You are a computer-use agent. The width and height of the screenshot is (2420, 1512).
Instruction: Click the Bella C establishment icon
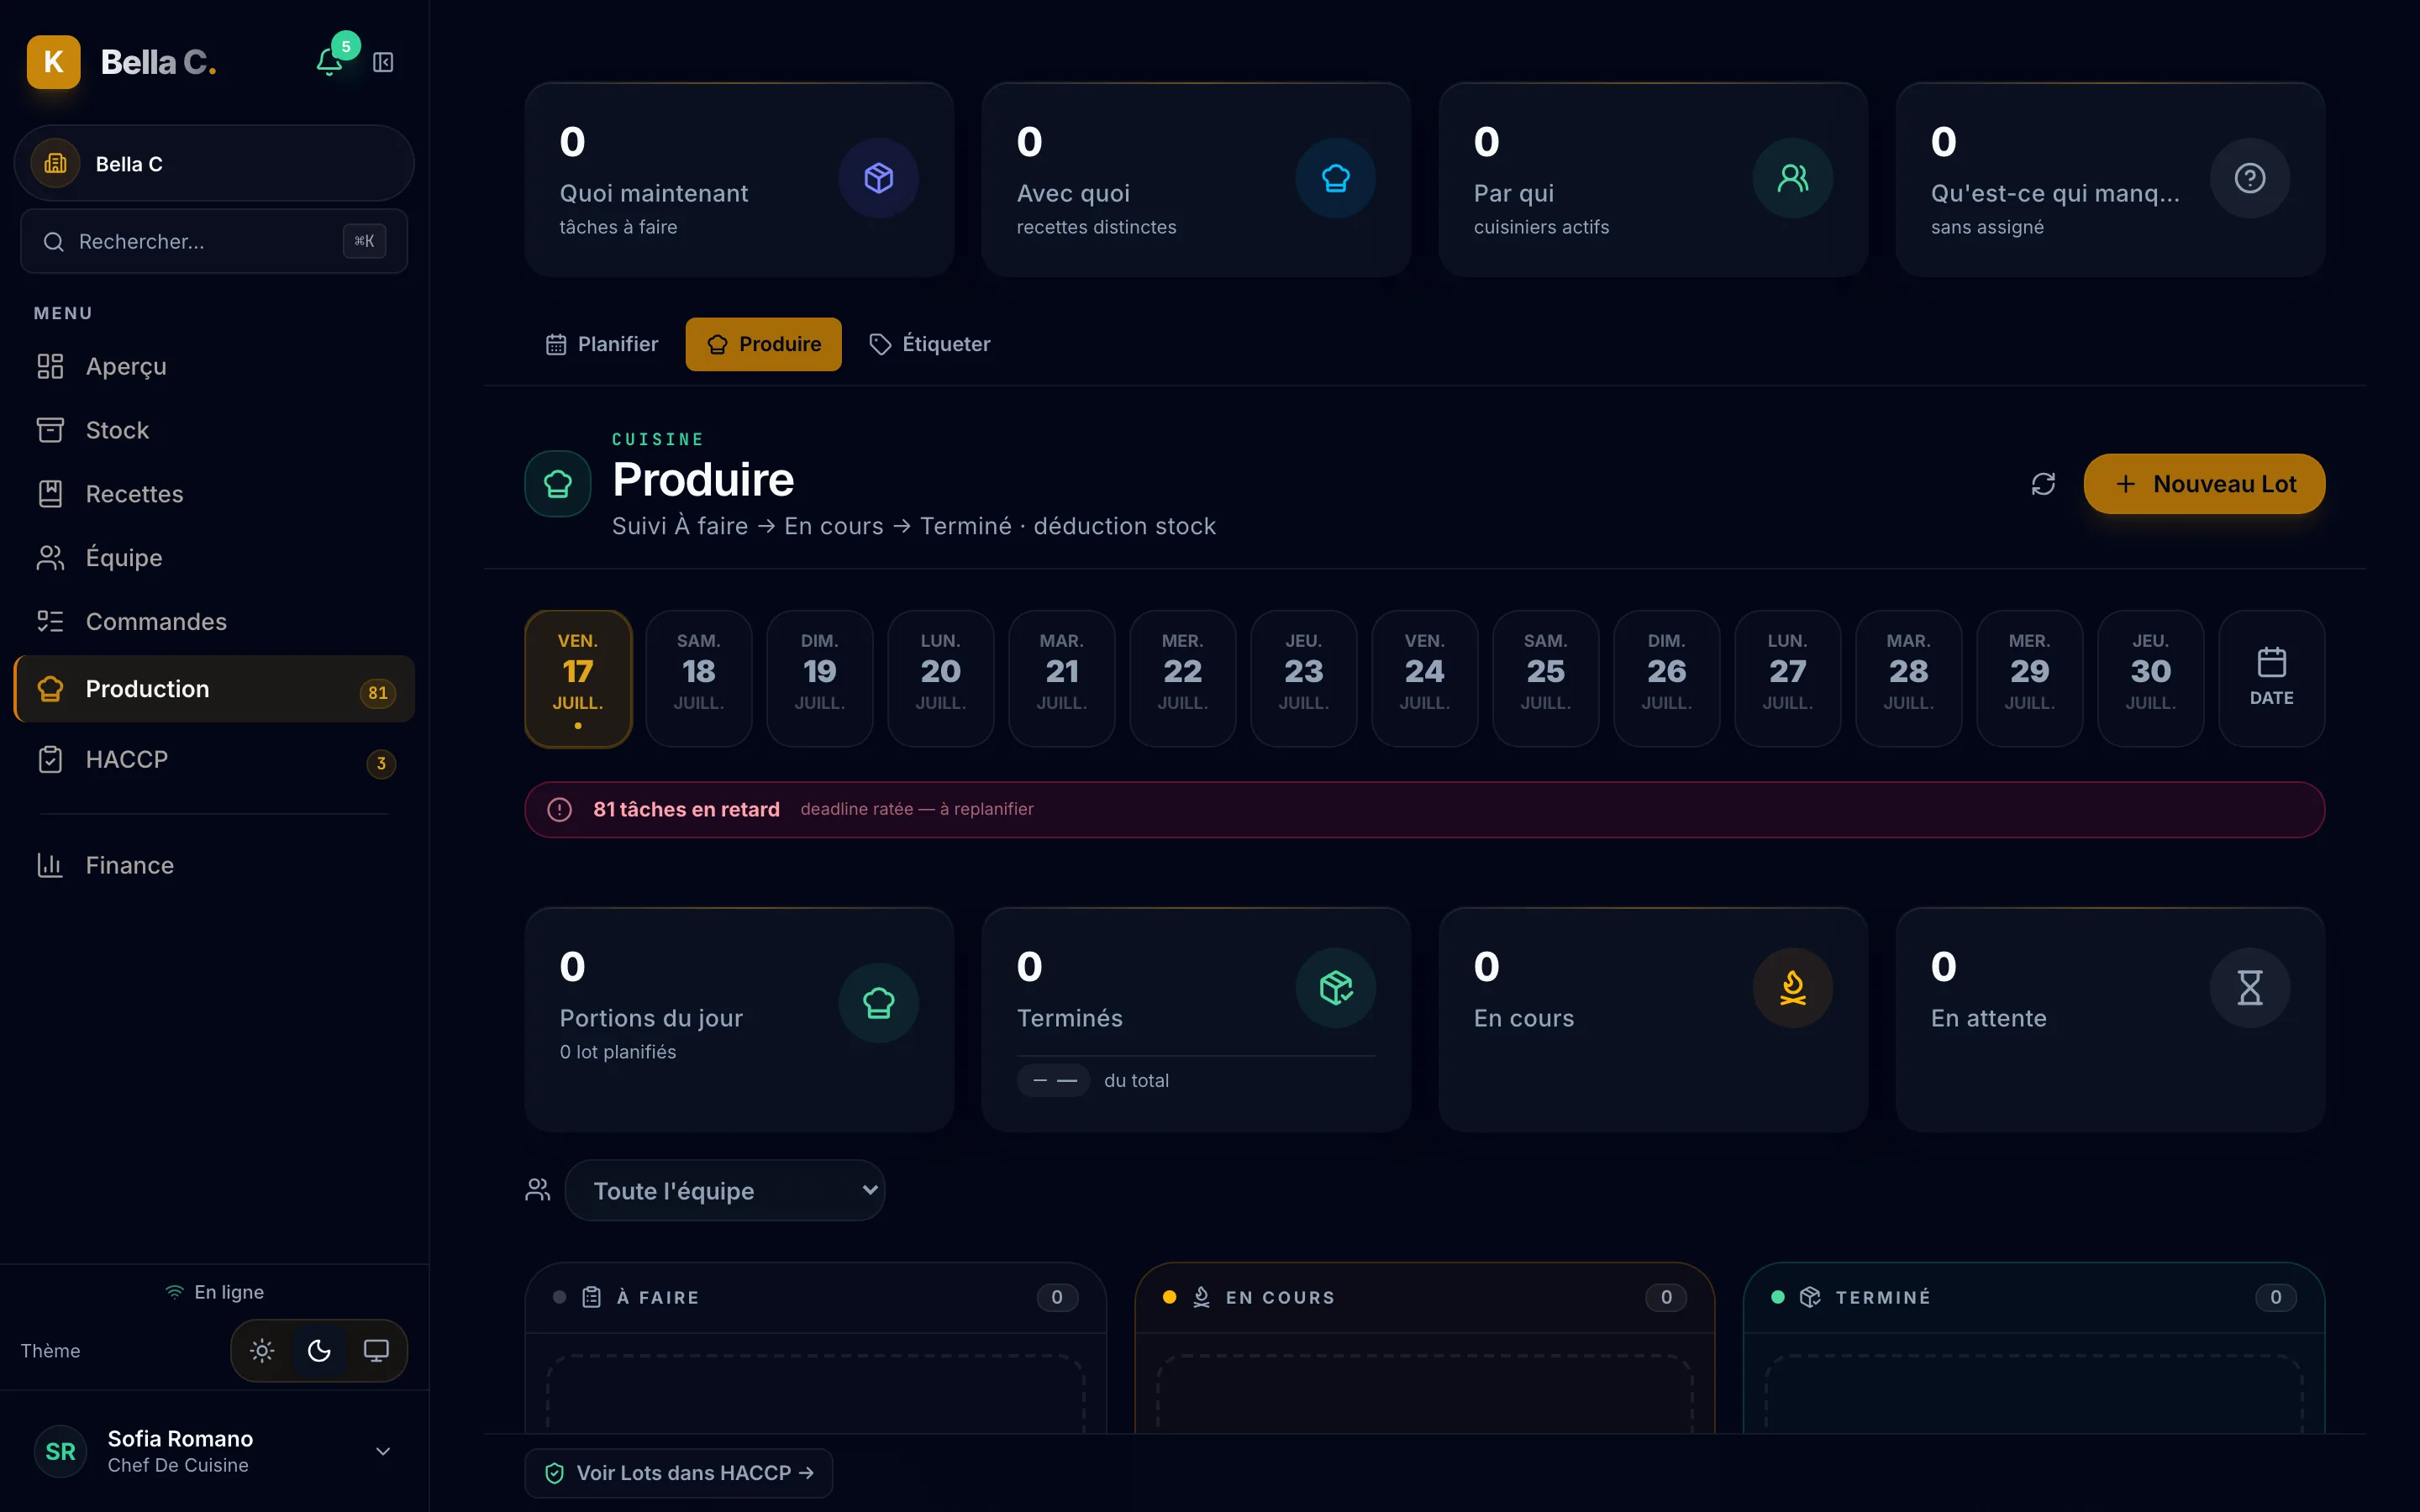tap(56, 163)
